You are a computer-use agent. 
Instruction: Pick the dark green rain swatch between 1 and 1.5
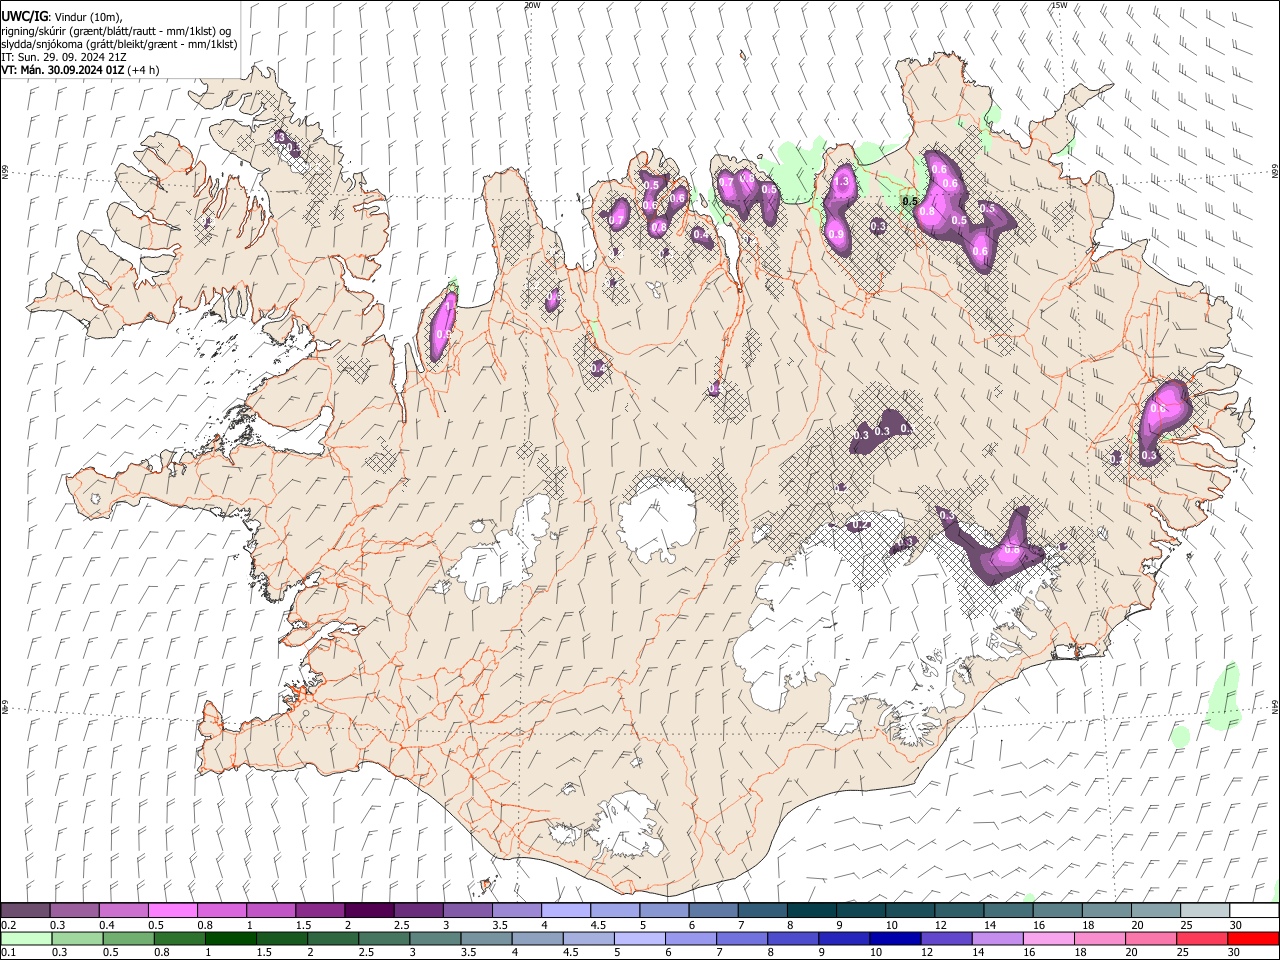tap(230, 938)
